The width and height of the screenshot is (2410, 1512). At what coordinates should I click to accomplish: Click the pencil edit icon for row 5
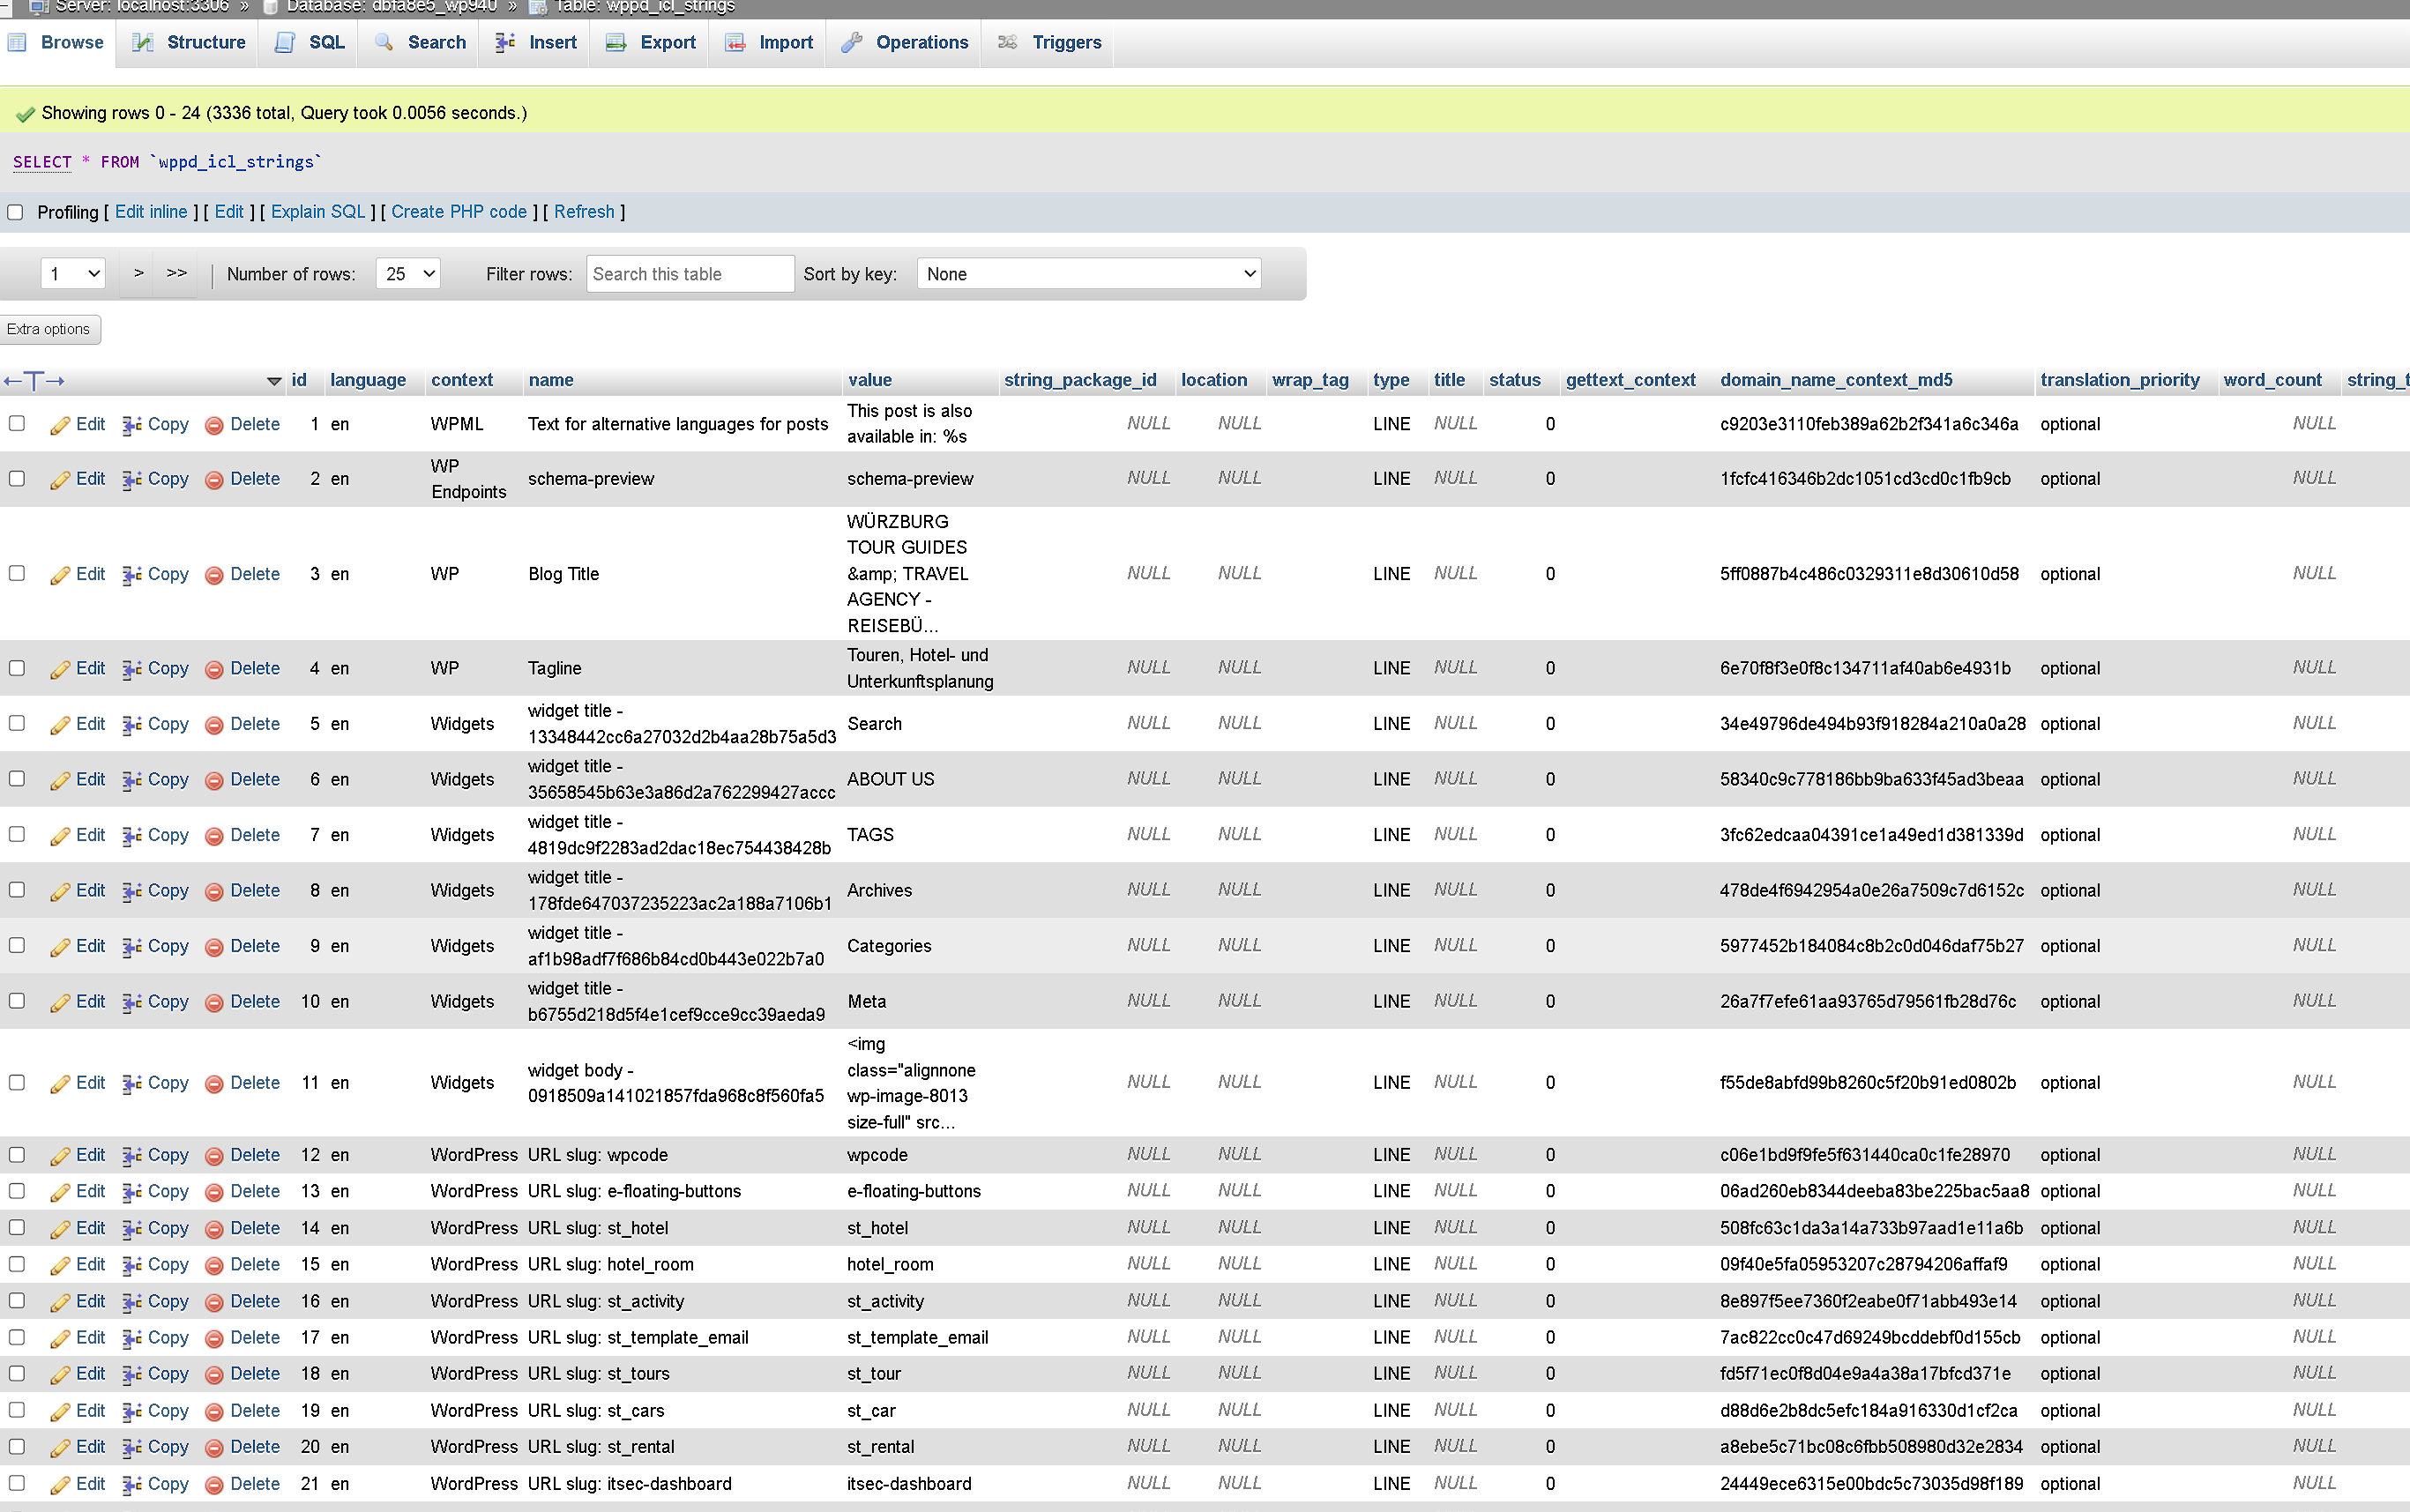(x=60, y=725)
